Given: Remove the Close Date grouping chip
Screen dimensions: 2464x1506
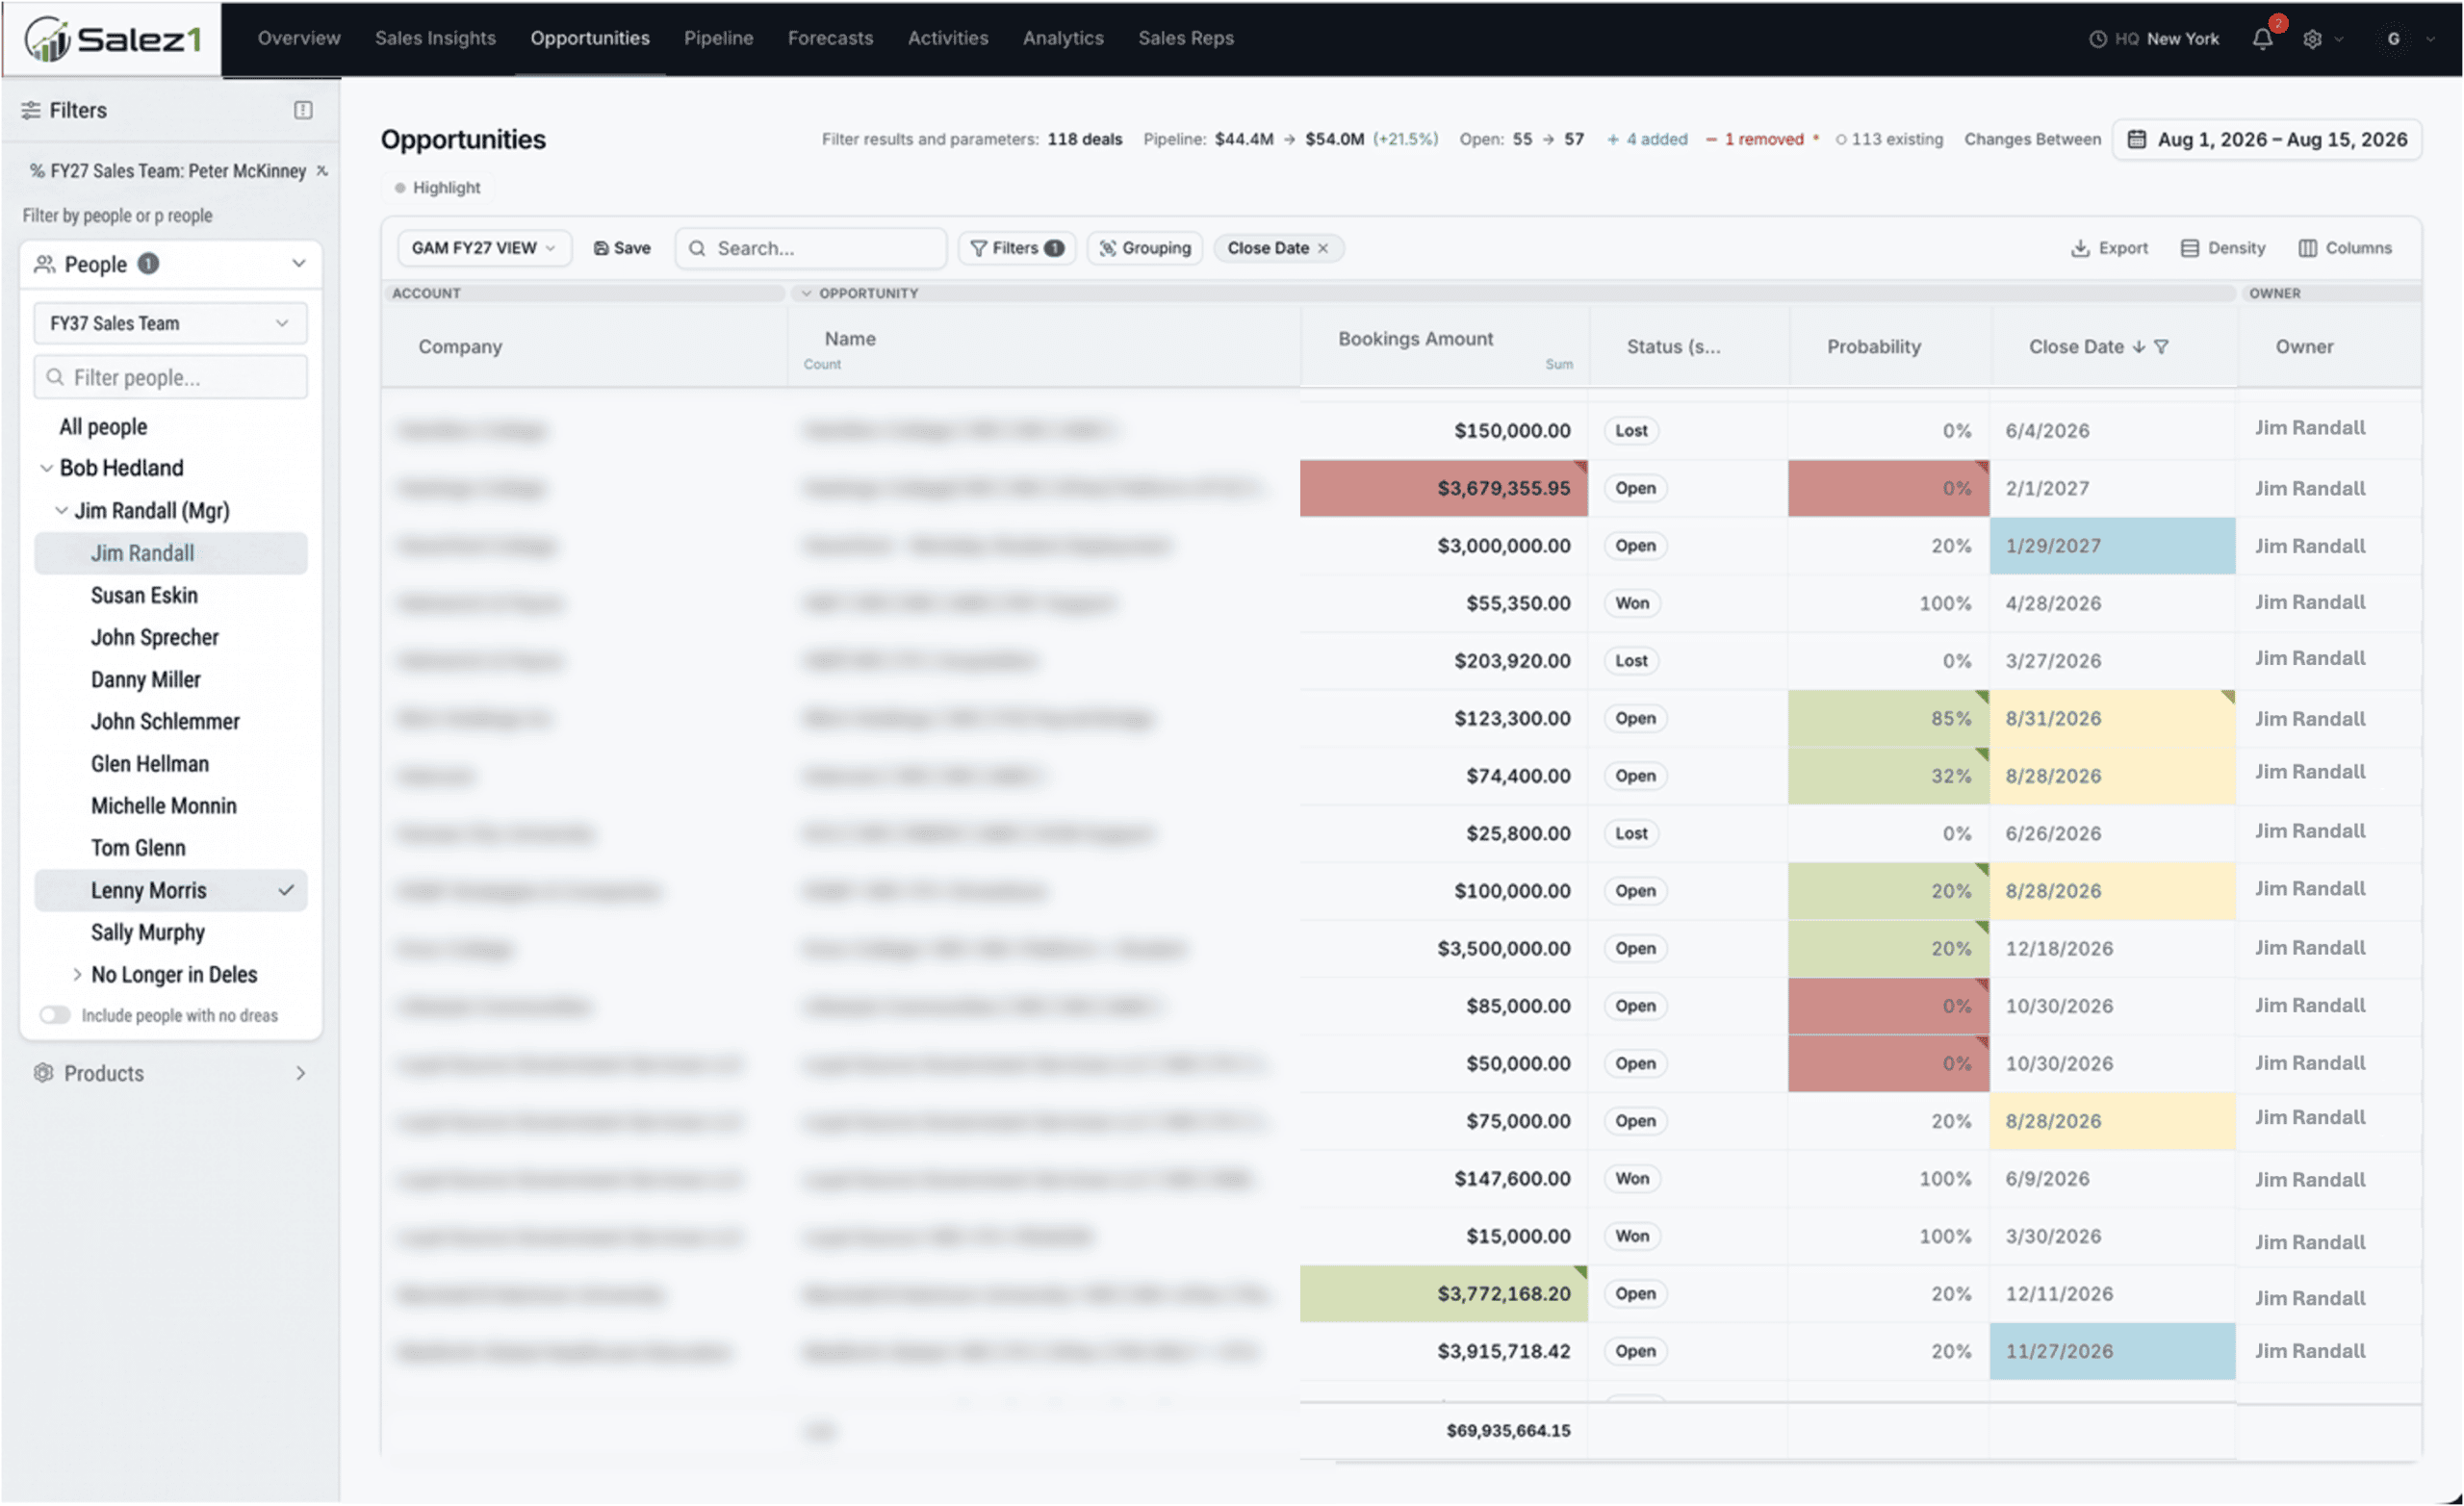Looking at the screenshot, I should pos(1322,248).
